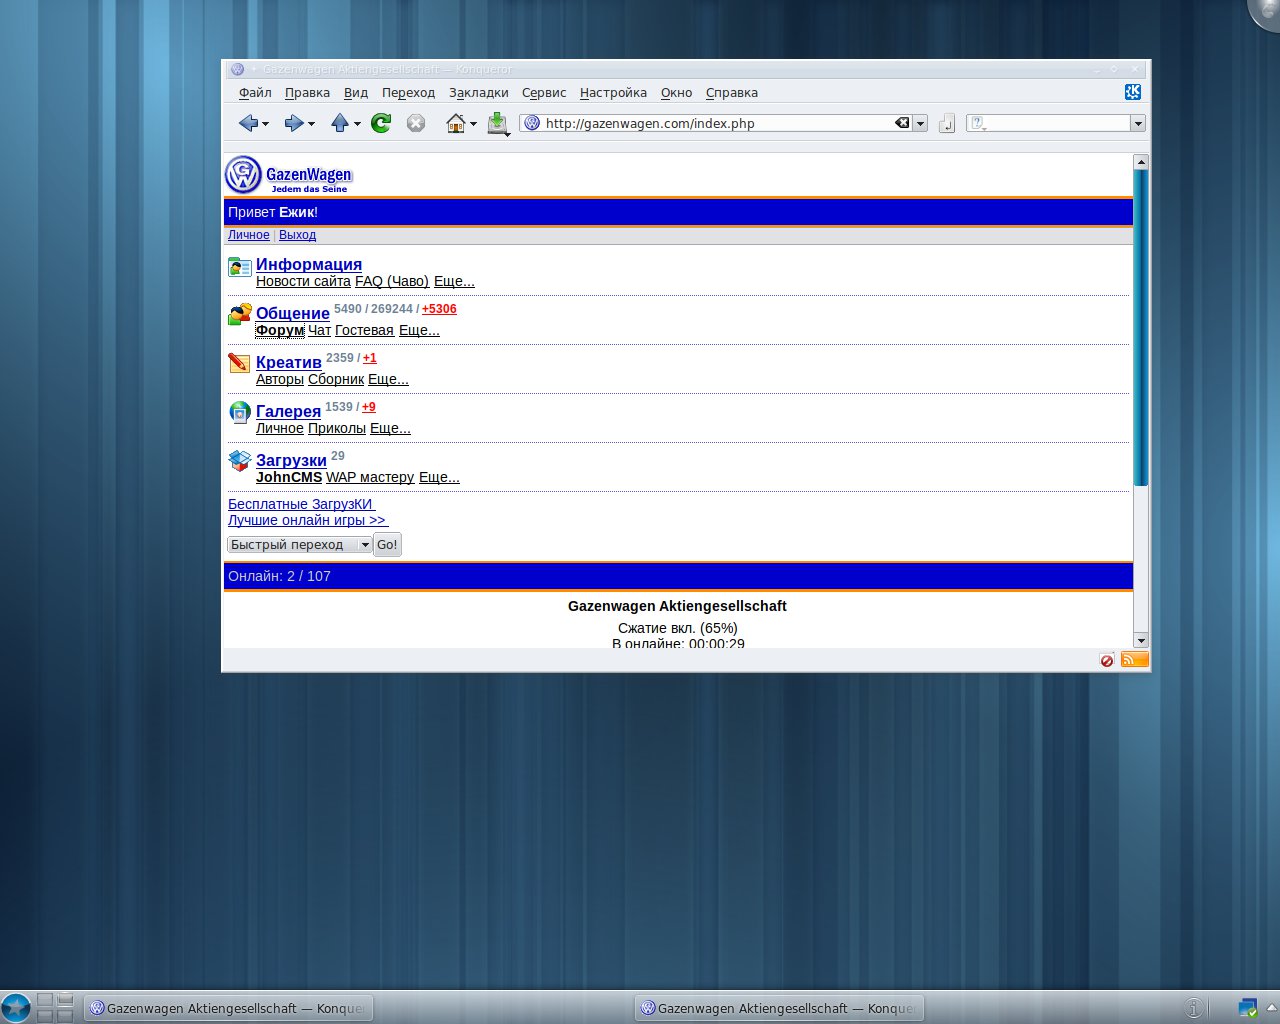
Task: Switch to second Konqueror taskbar entry
Action: [779, 1008]
